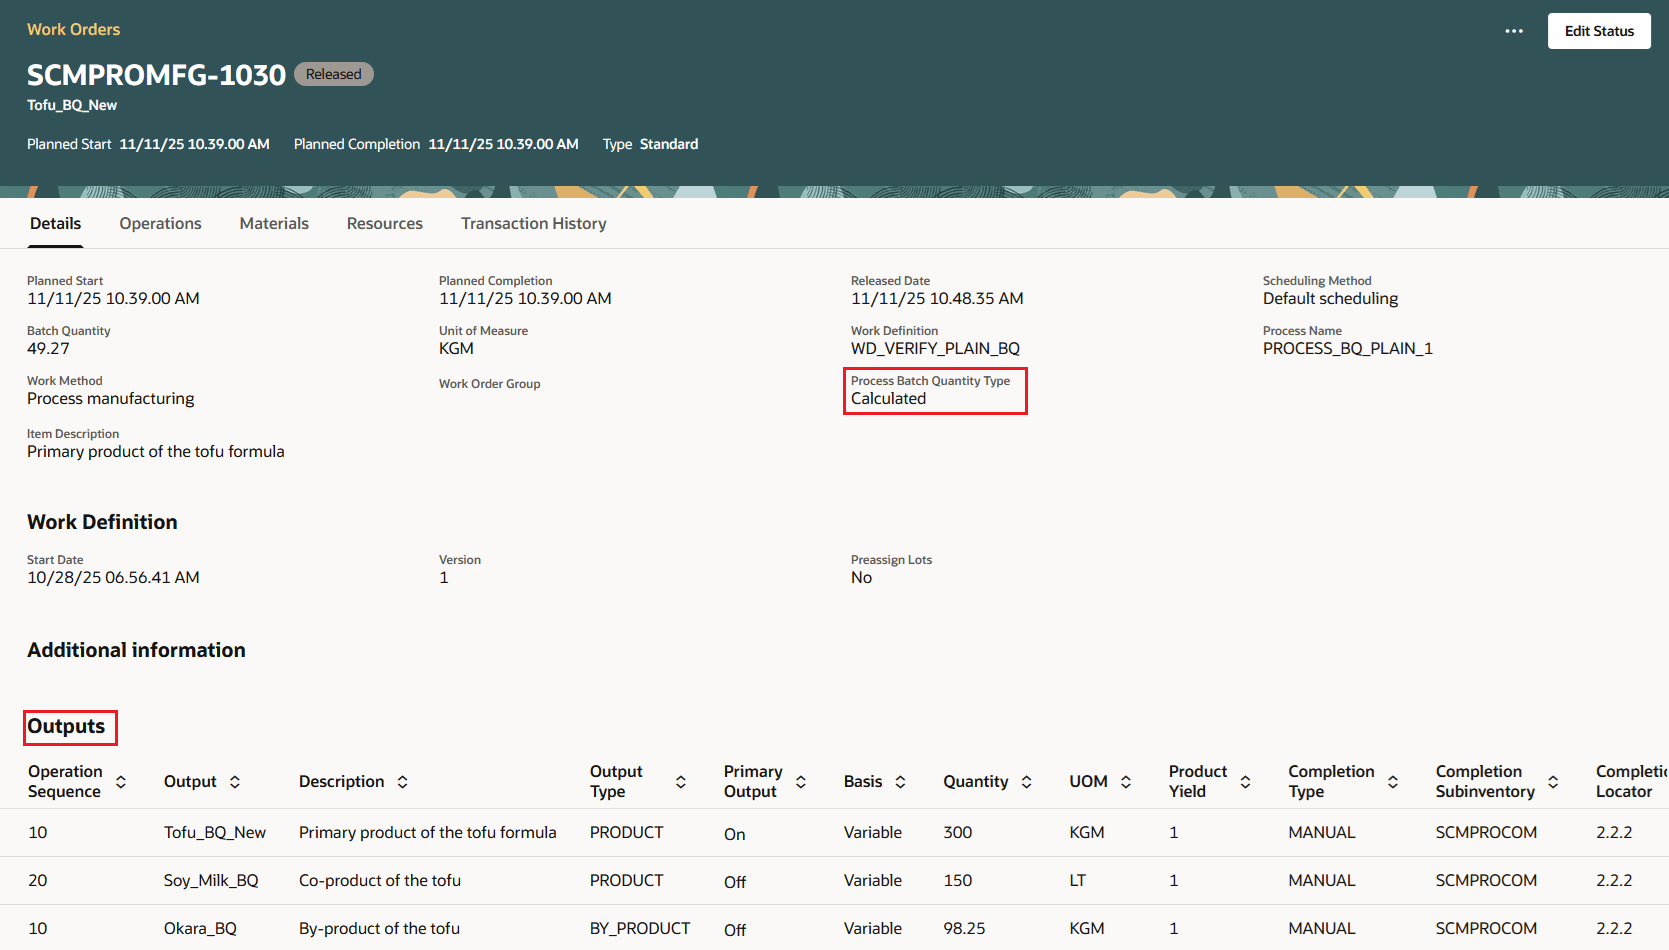Open sort options on Output Type column
The height and width of the screenshot is (950, 1669).
point(680,781)
